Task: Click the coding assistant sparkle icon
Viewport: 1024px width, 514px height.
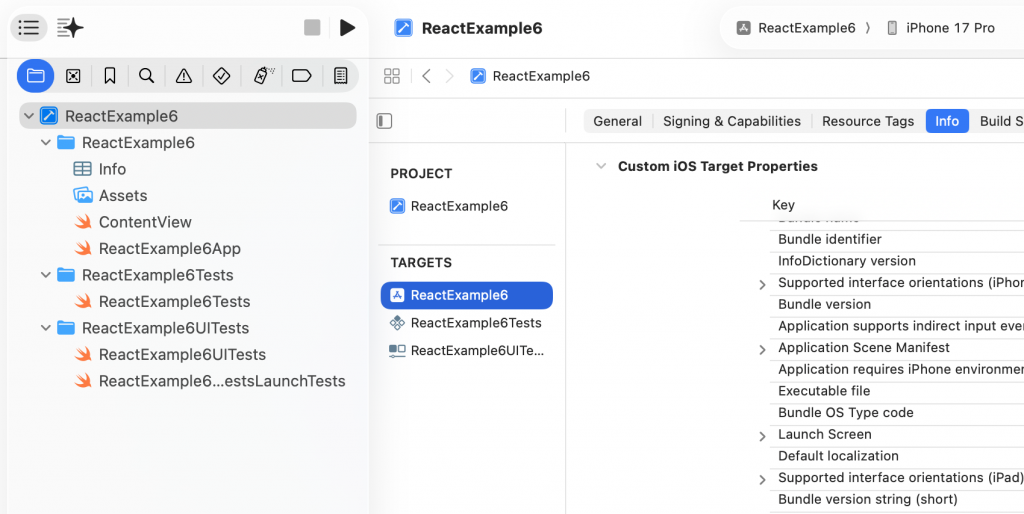Action: [x=70, y=28]
